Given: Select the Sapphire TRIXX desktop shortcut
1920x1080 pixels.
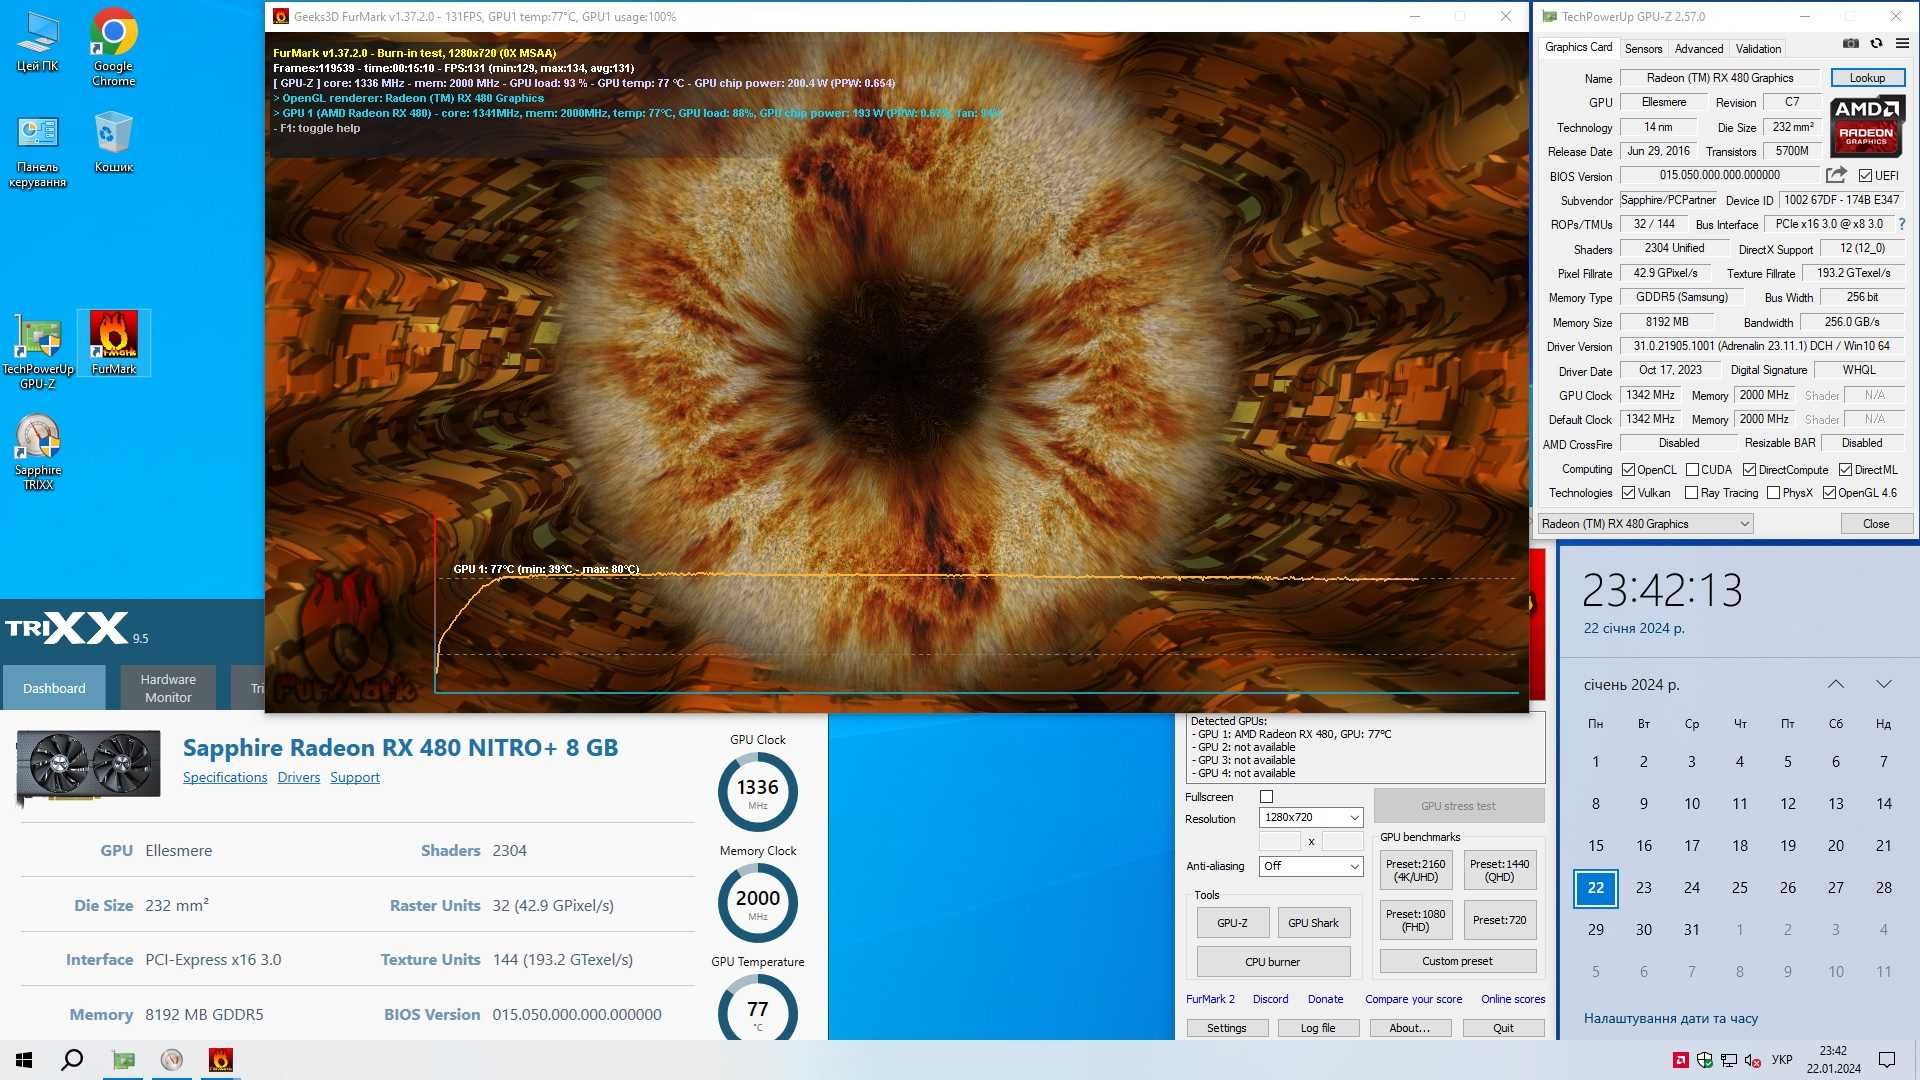Looking at the screenshot, I should point(38,452).
